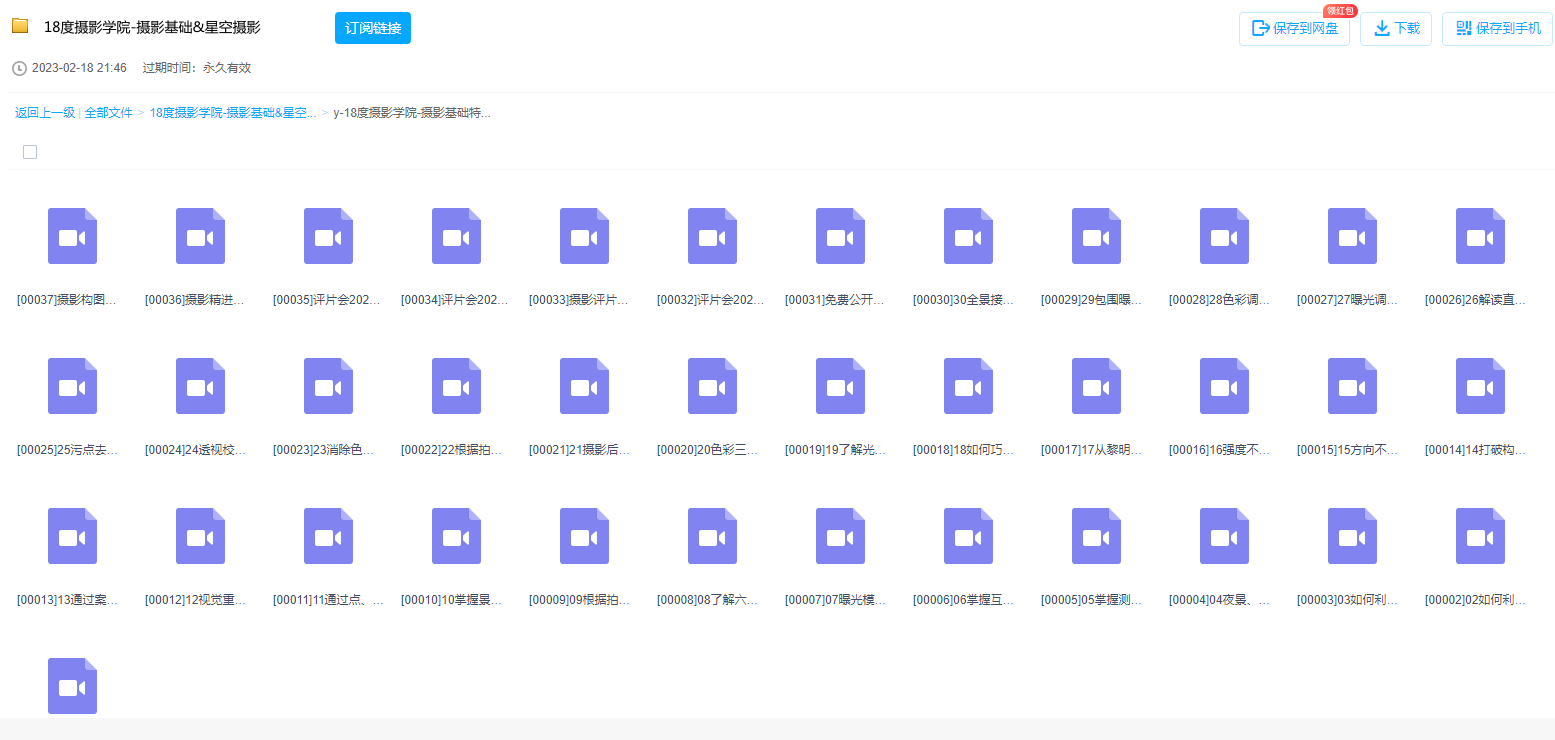Open video icon for [00015]15方向不
This screenshot has height=740, width=1555.
[1352, 386]
